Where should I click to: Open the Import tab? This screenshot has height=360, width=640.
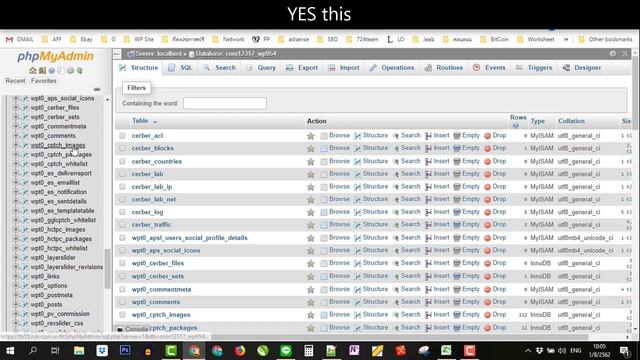(x=344, y=68)
